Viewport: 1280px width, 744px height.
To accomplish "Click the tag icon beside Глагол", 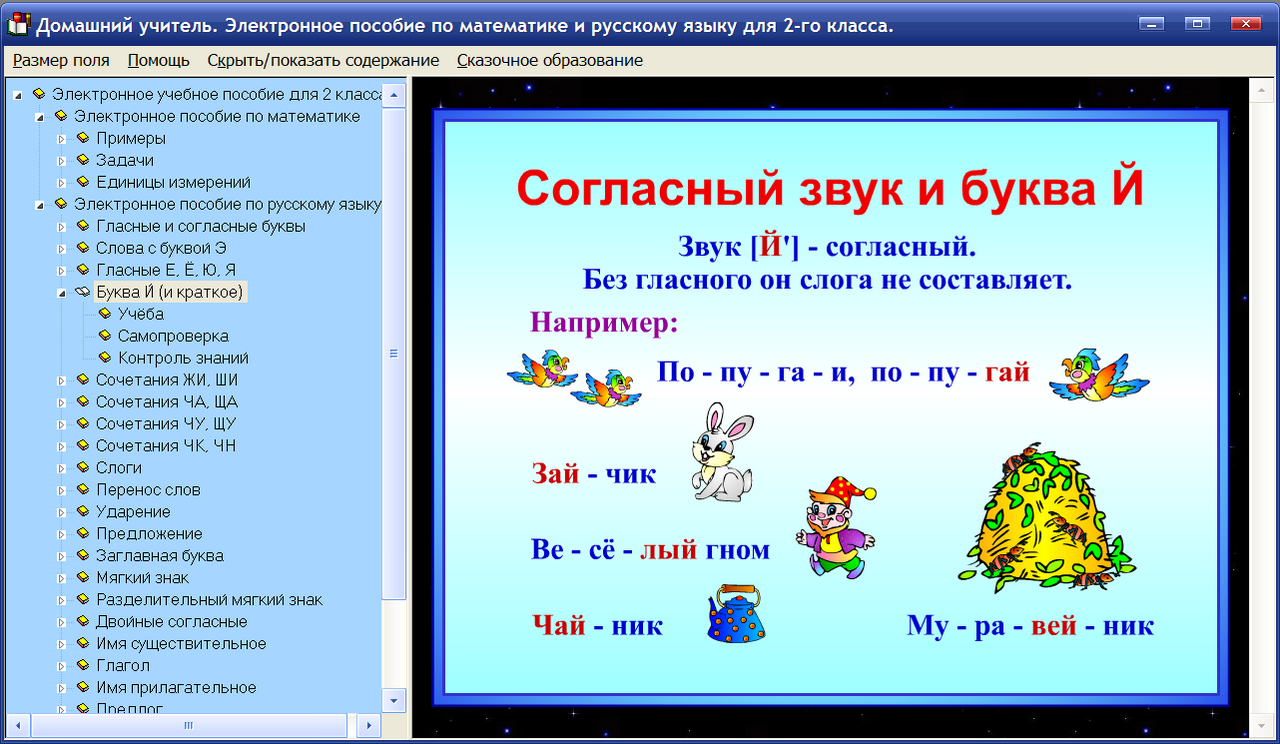I will [x=81, y=665].
